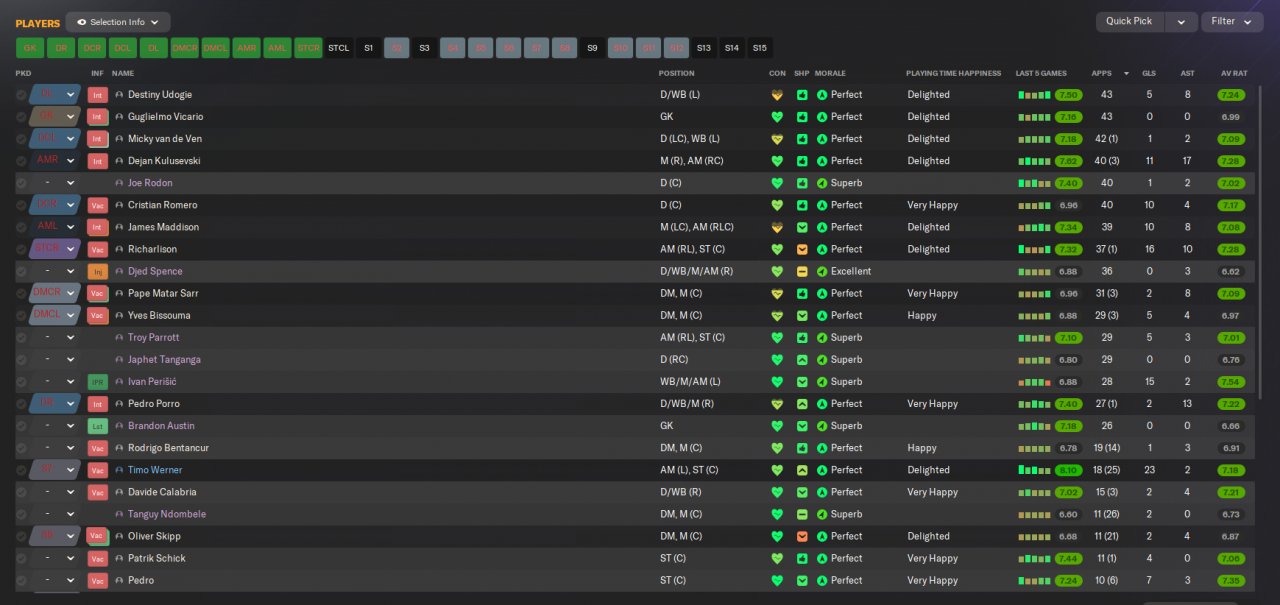Click Djed Spence's Inj injury badge
Image resolution: width=1280 pixels, height=605 pixels.
97,271
